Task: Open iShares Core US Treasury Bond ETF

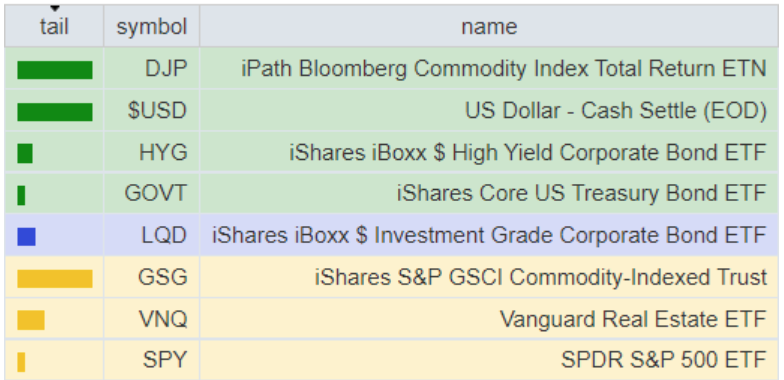Action: click(x=582, y=193)
